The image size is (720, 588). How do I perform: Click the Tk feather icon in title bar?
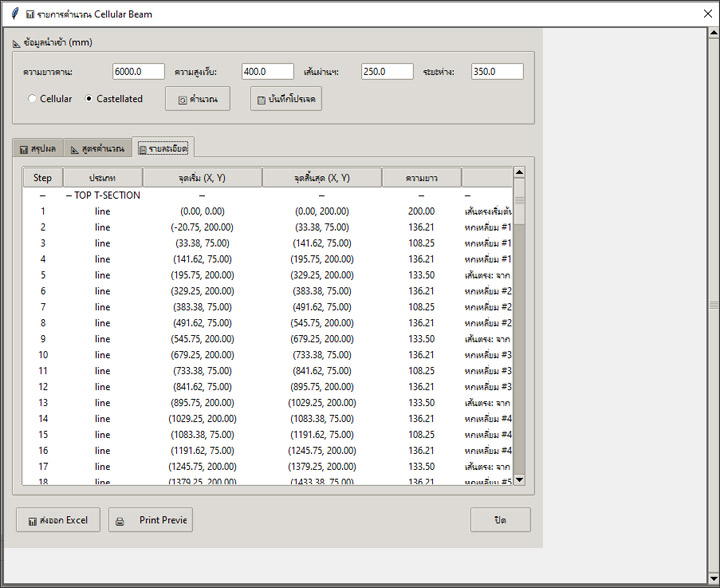pos(12,15)
